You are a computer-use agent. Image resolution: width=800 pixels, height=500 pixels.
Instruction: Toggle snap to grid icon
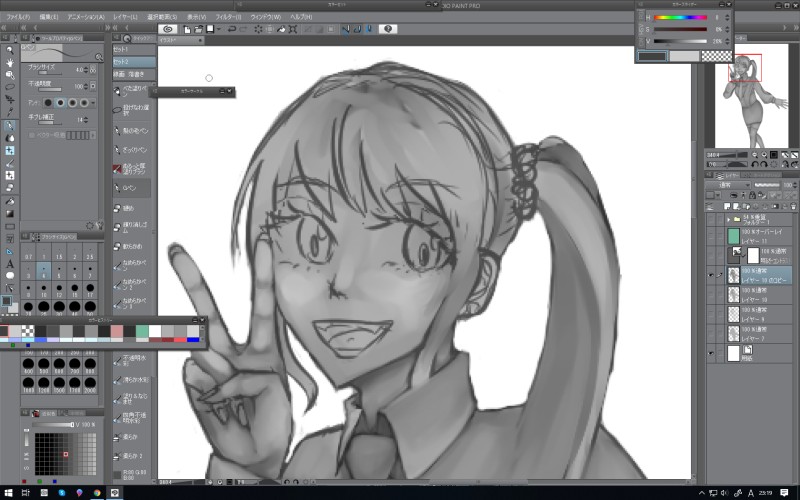point(369,29)
